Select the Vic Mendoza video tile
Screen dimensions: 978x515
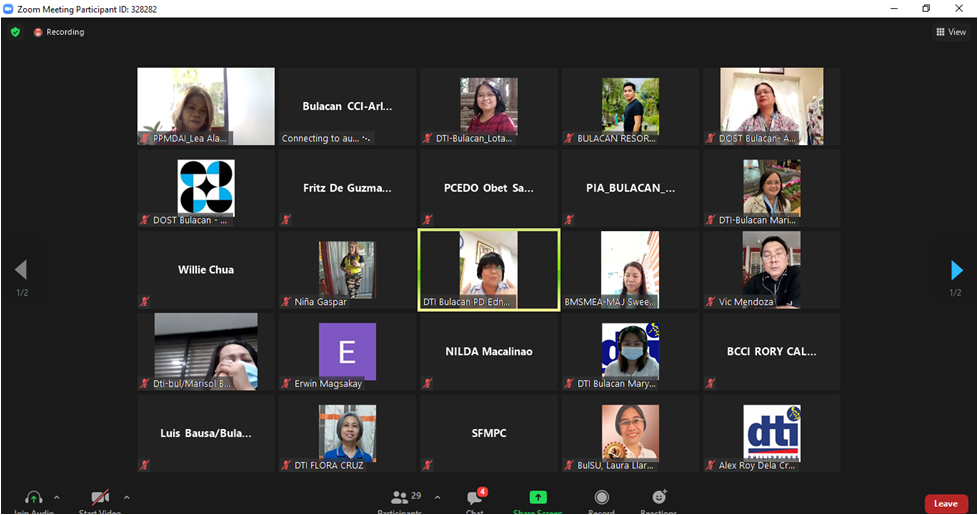click(772, 270)
